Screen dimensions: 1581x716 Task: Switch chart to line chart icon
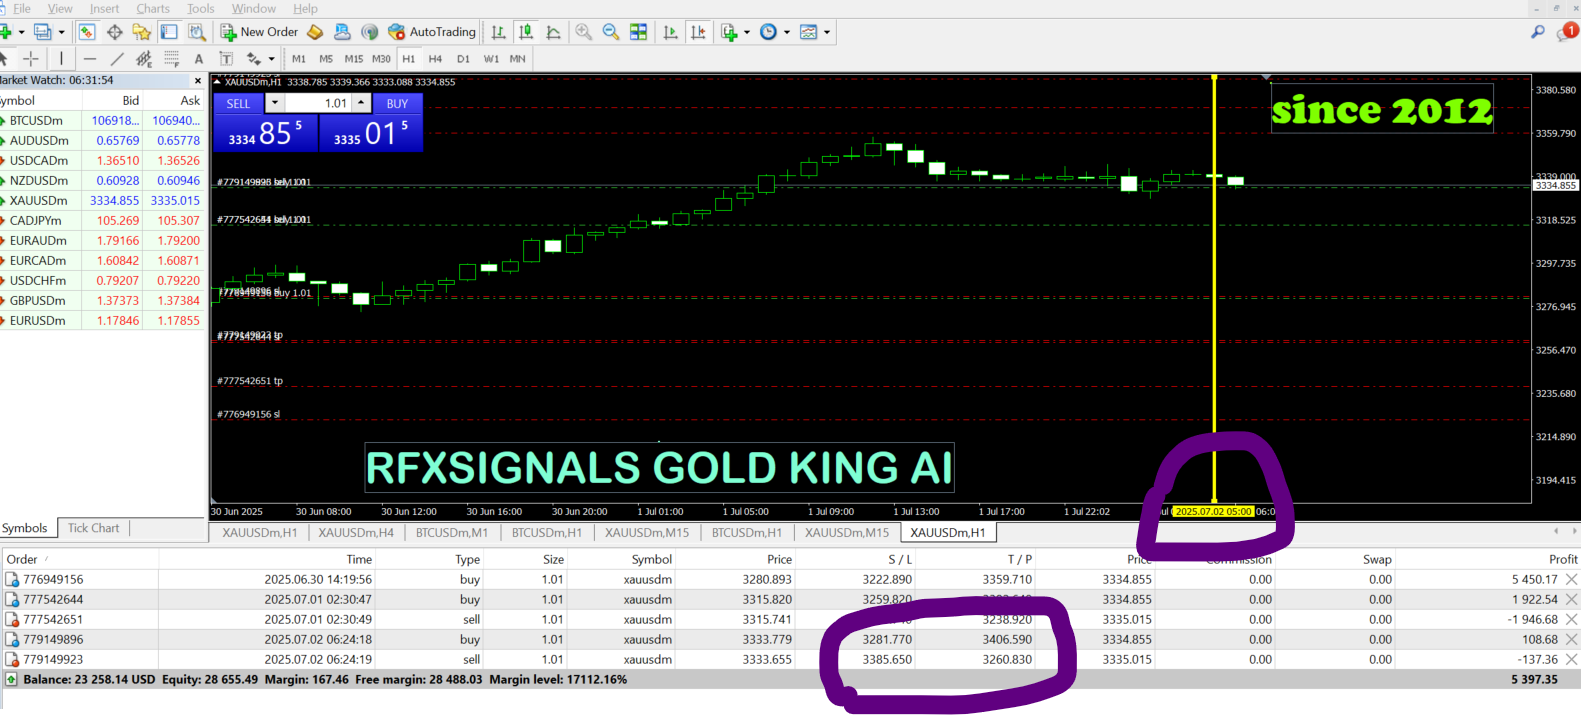[553, 32]
